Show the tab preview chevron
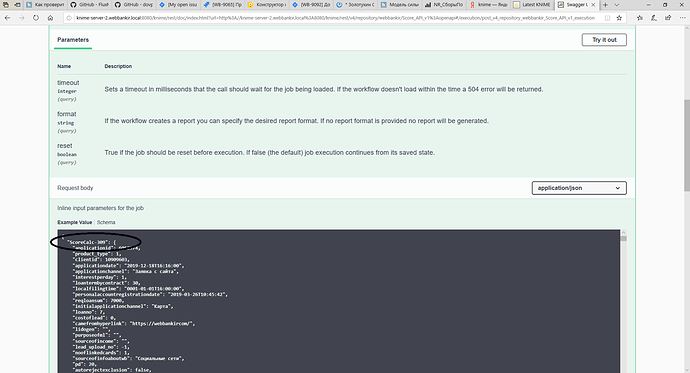The width and height of the screenshot is (690, 373). point(617,5)
